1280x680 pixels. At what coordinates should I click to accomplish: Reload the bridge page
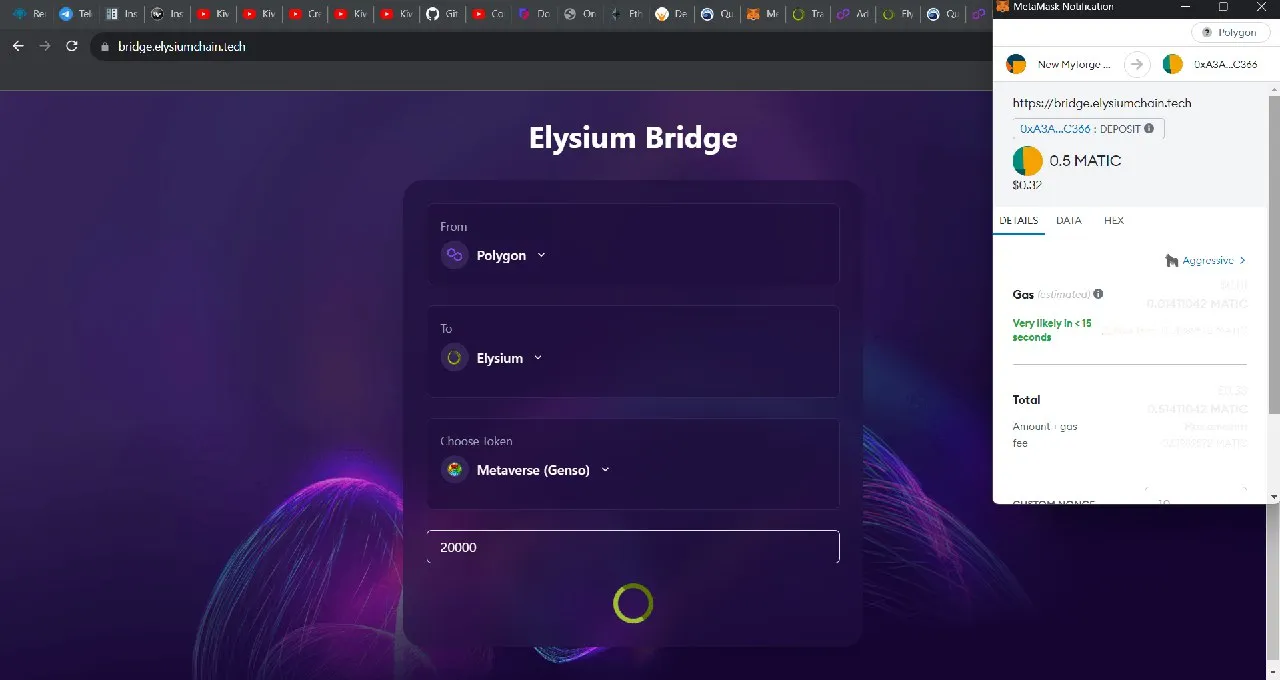[x=71, y=46]
